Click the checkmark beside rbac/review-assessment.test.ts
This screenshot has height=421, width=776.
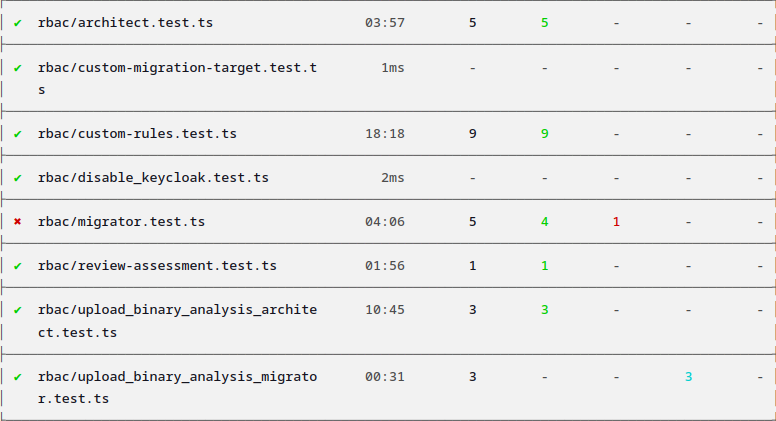(x=18, y=265)
